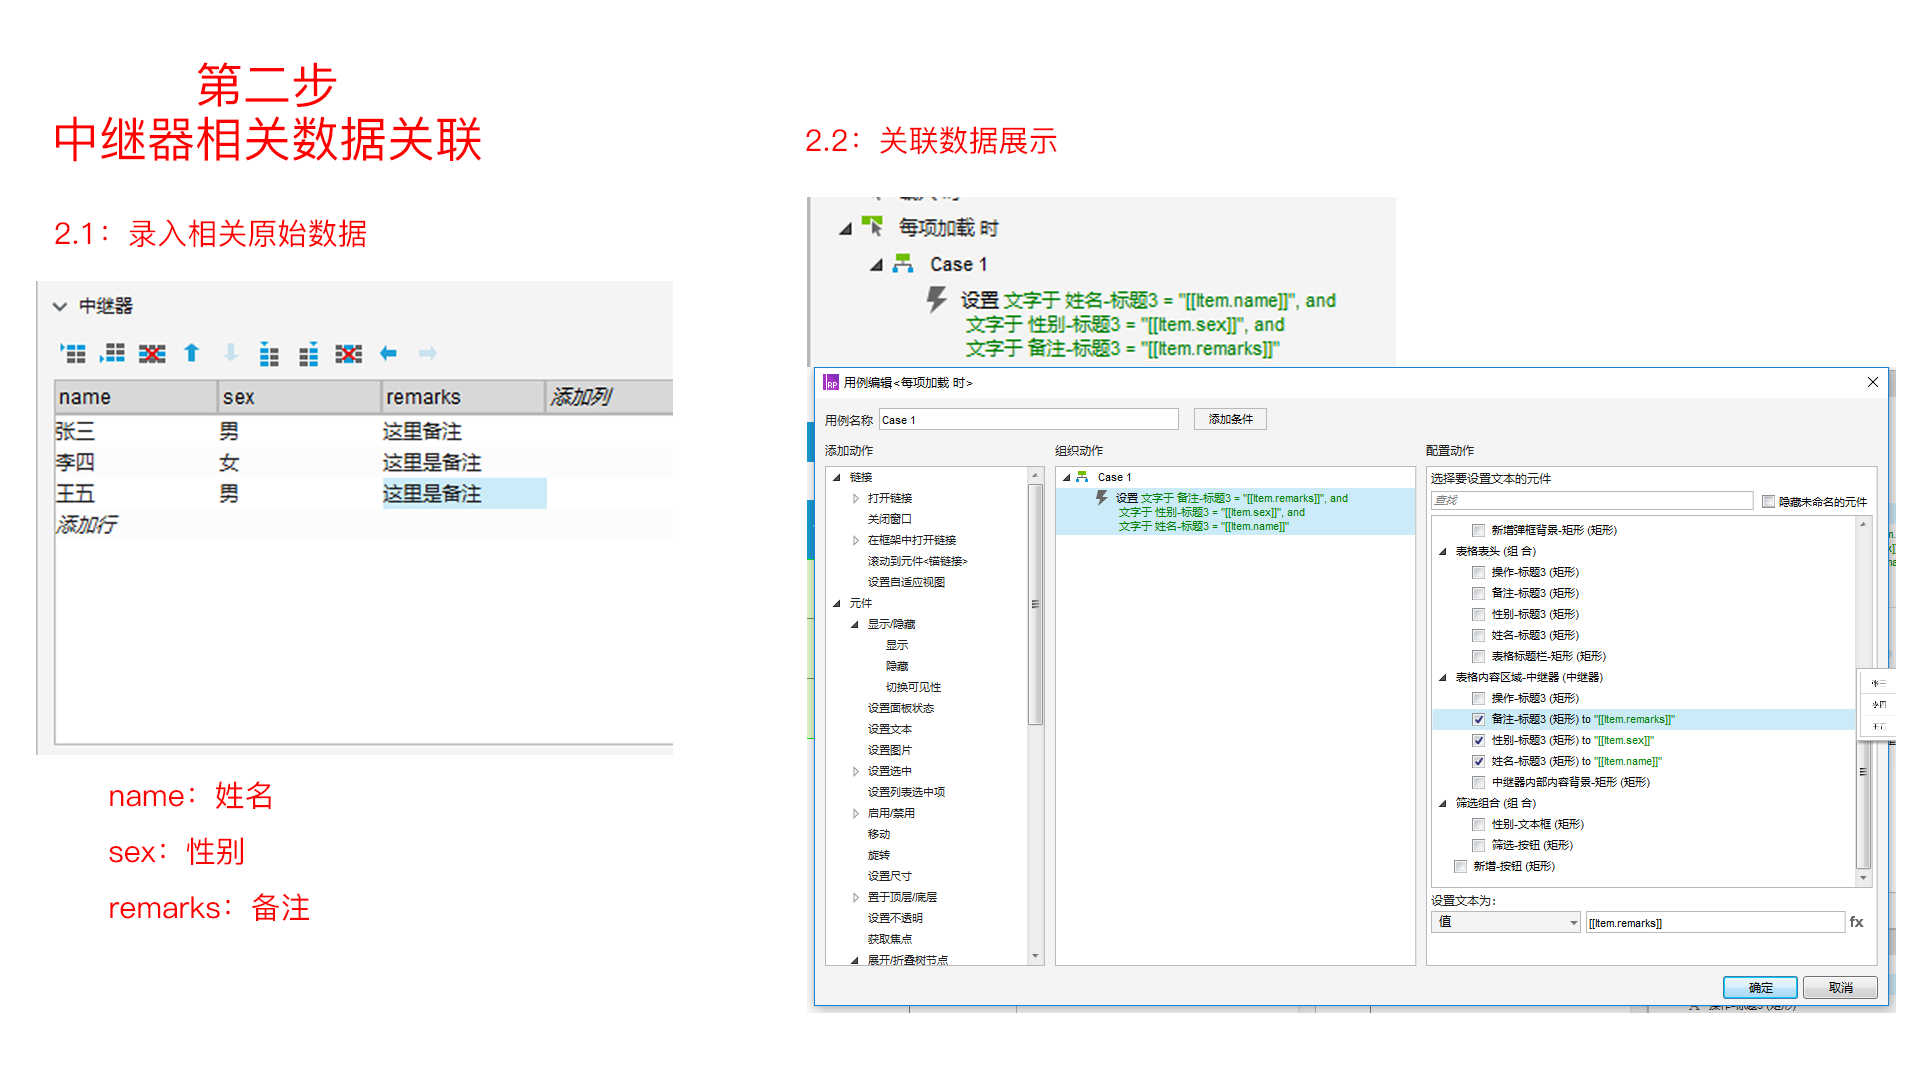Collapse the 链接 action group
Screen dimensions: 1920x1080
point(837,478)
